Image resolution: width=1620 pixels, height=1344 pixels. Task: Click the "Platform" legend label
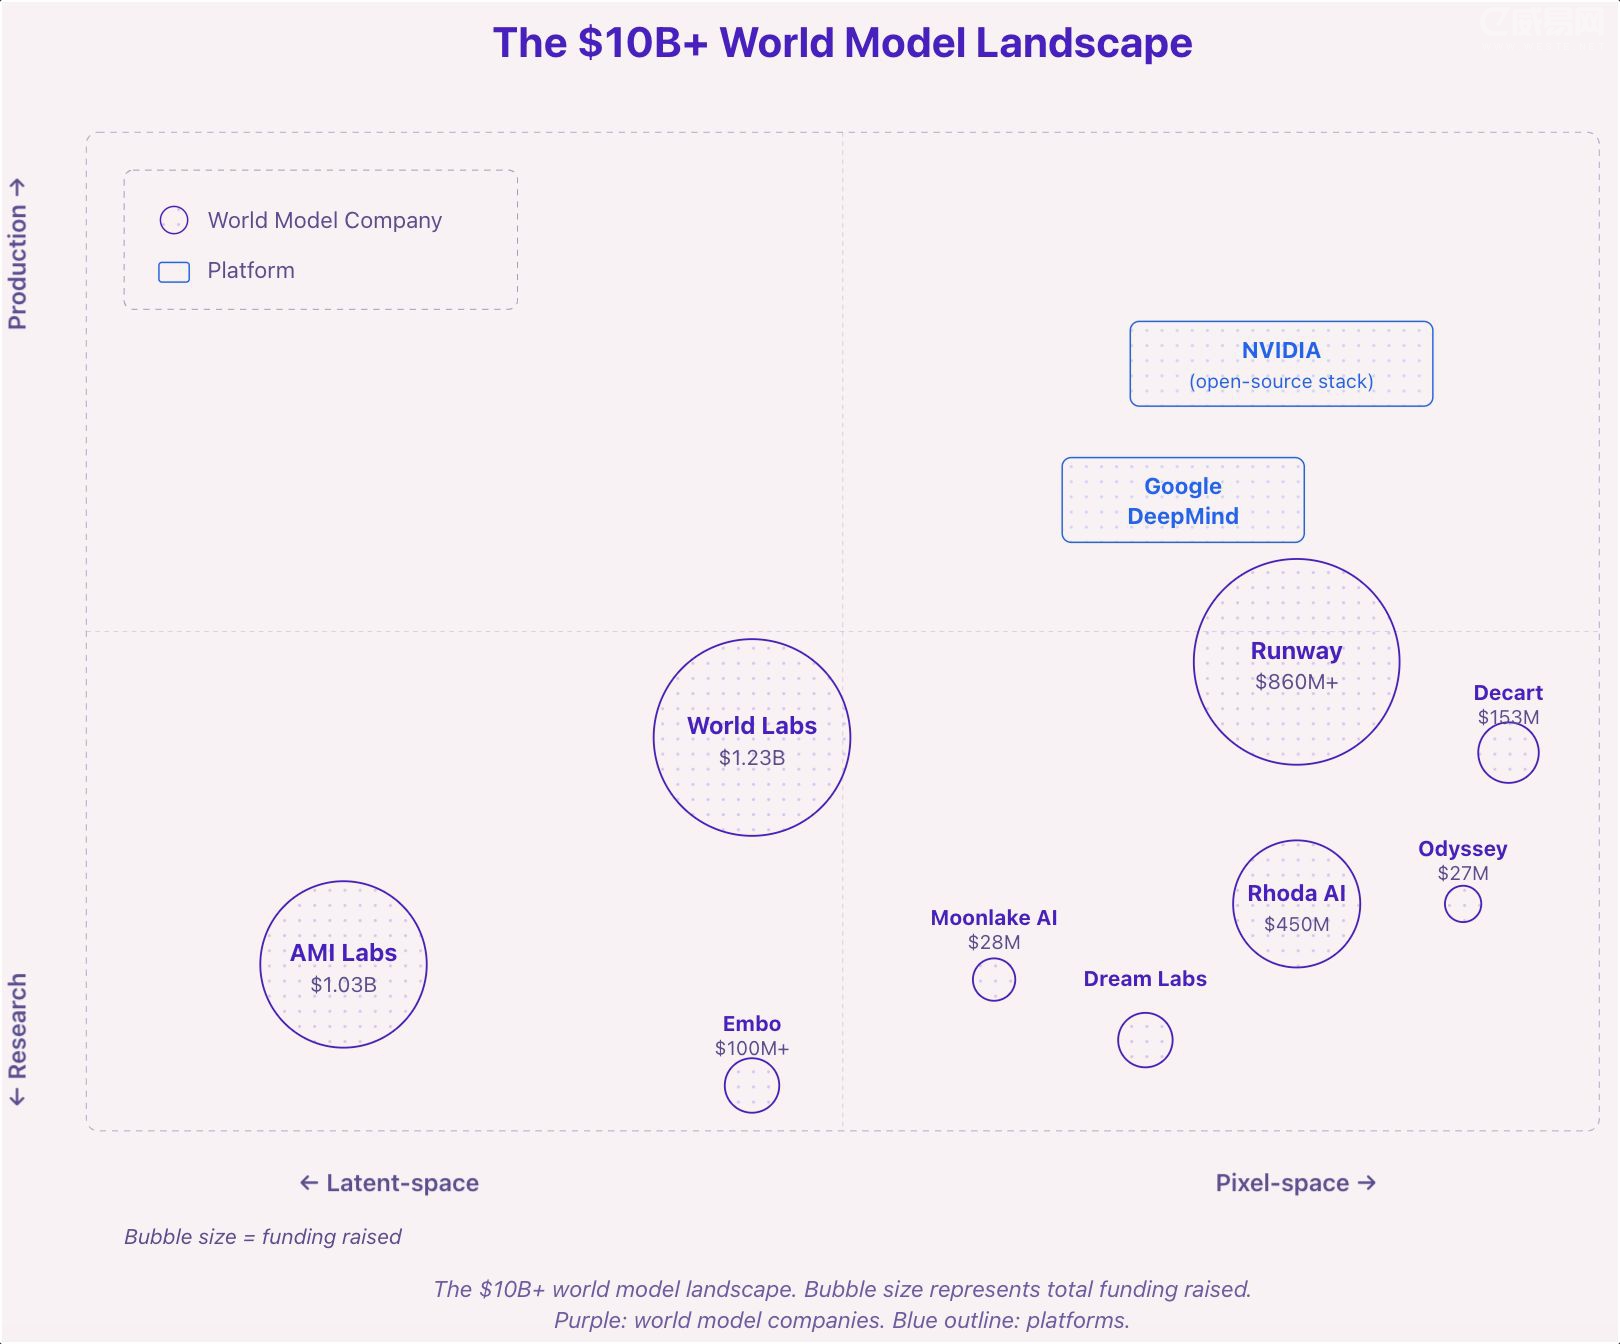tap(251, 270)
